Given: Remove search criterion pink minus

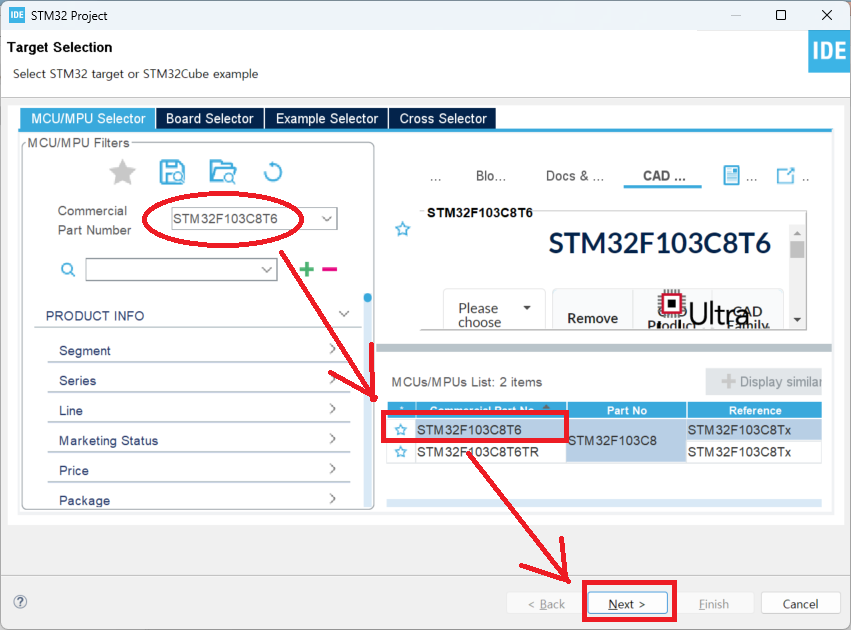Looking at the screenshot, I should click(x=329, y=269).
